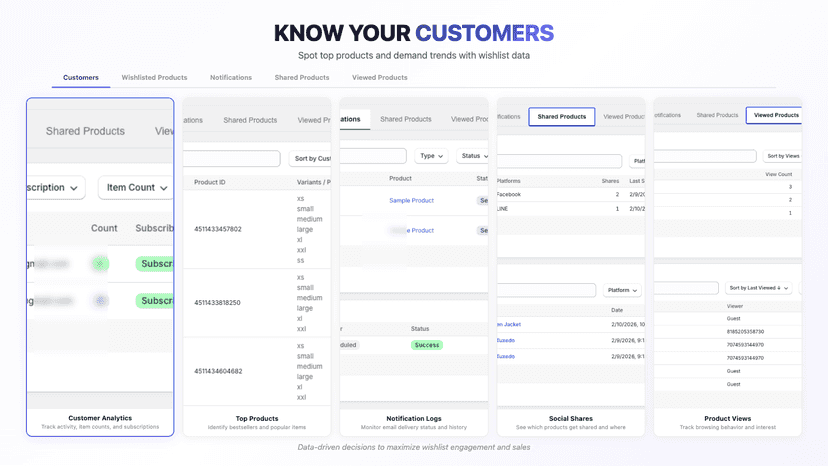828x466 pixels.
Task: Open the Status filter dropdown in Notification Logs
Action: 473,156
